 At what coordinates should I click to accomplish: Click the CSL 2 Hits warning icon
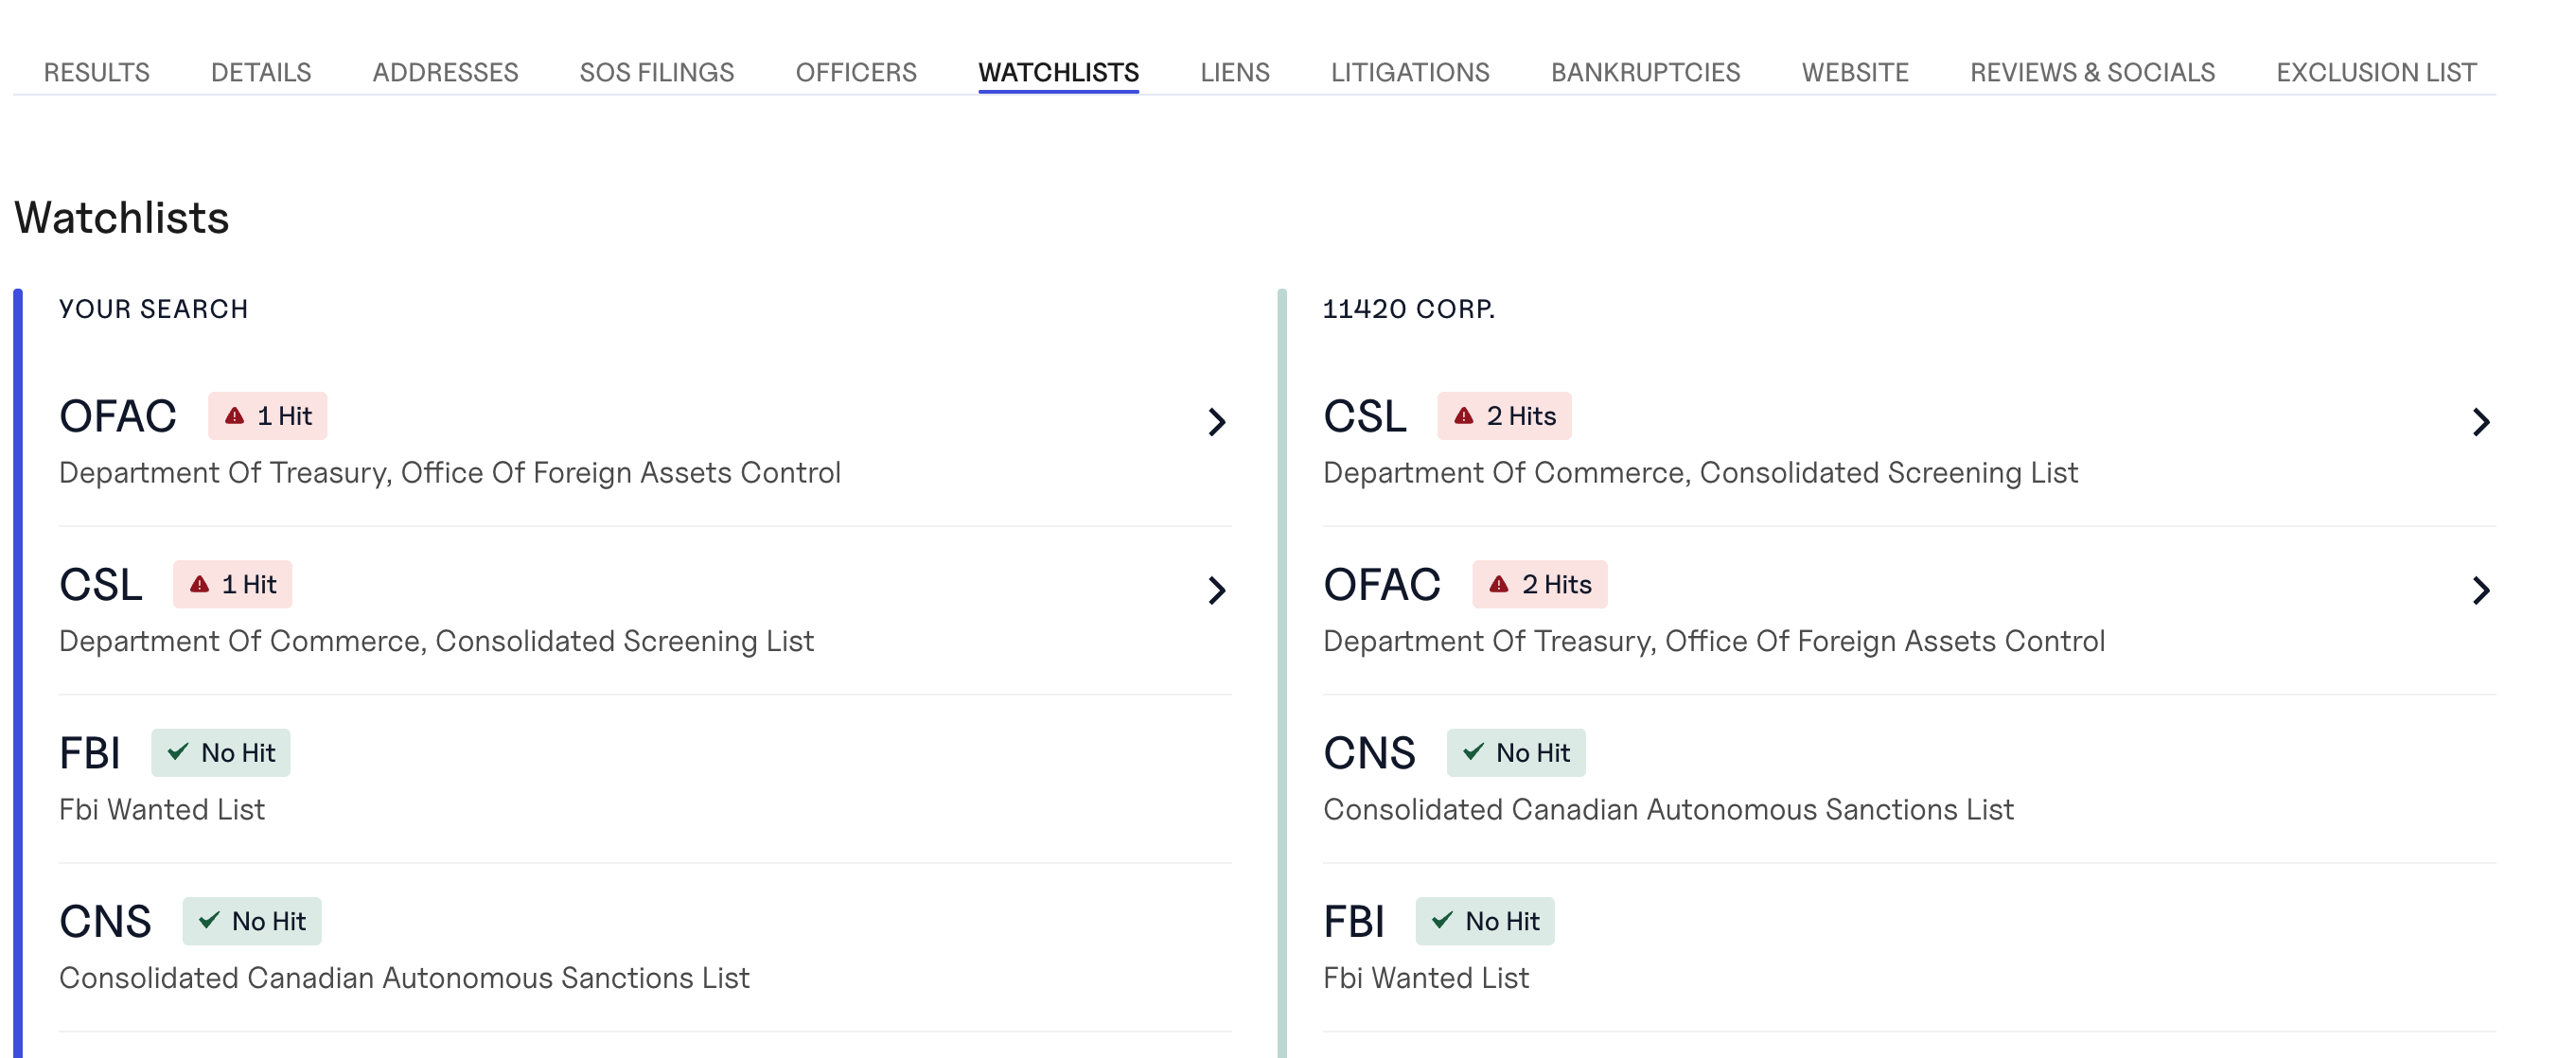point(1463,416)
